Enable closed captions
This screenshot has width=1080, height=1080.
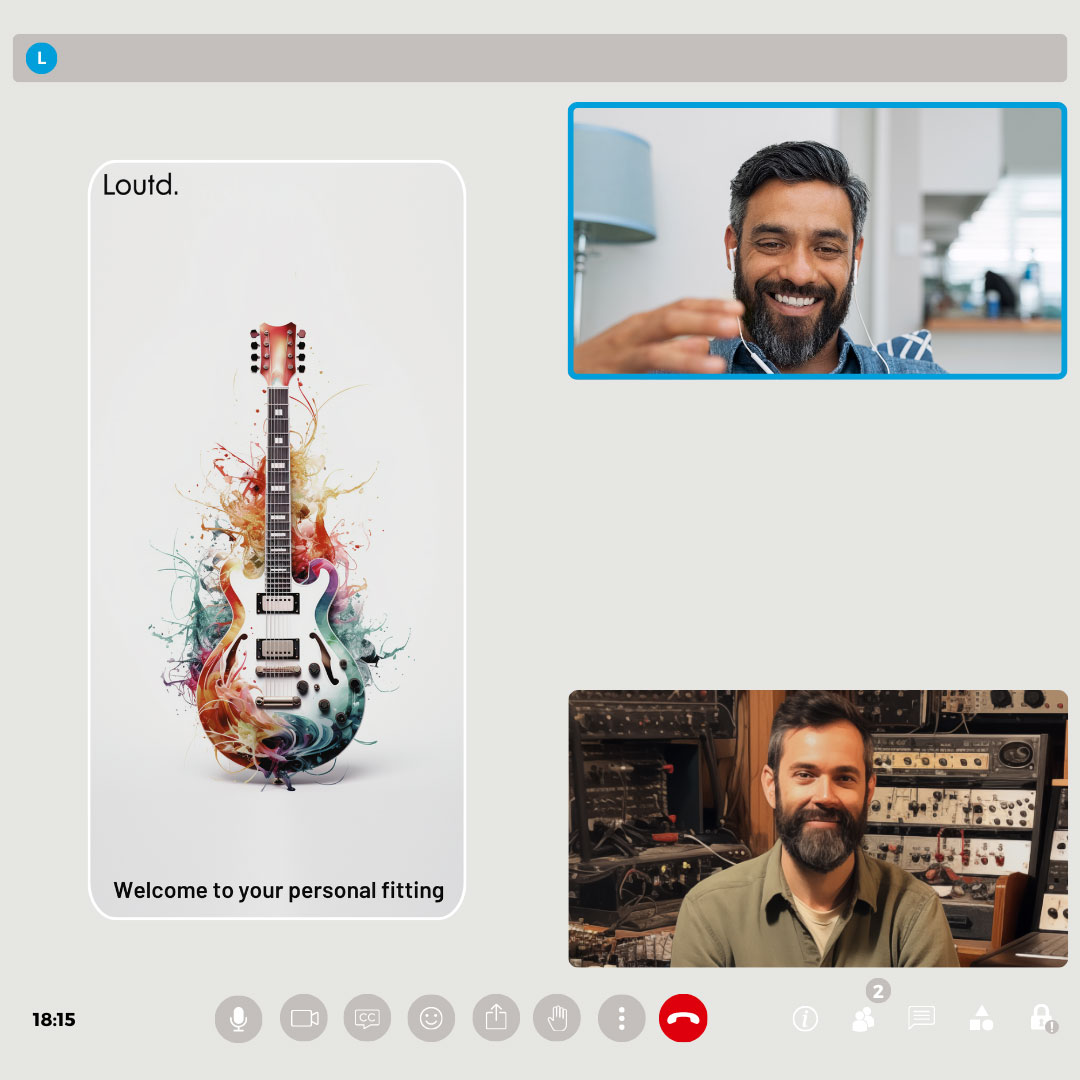tap(367, 1018)
